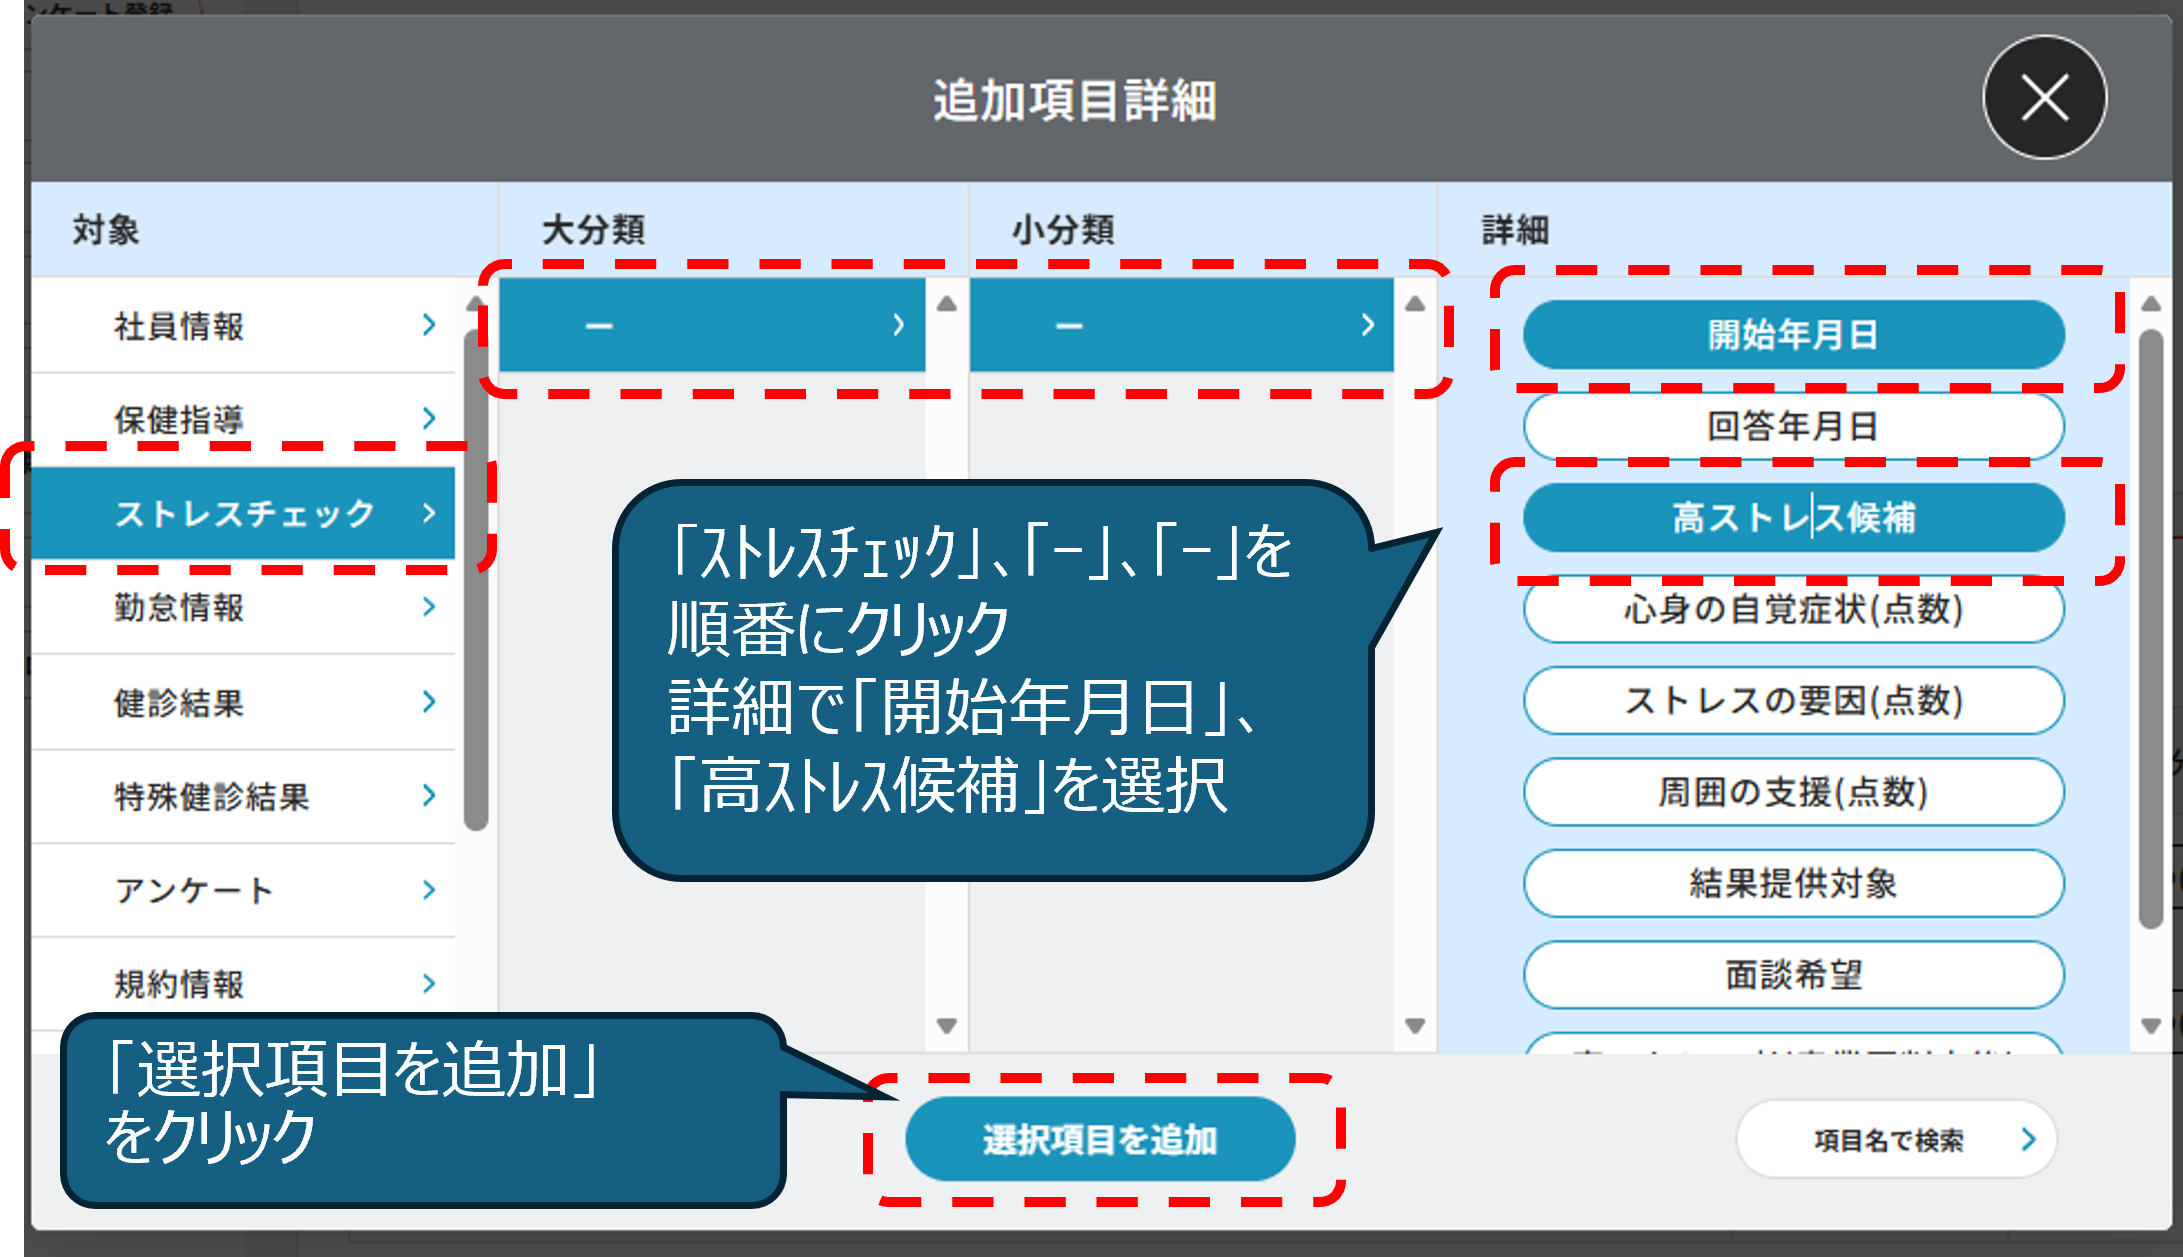Click chevron next to 健診結果

click(429, 702)
